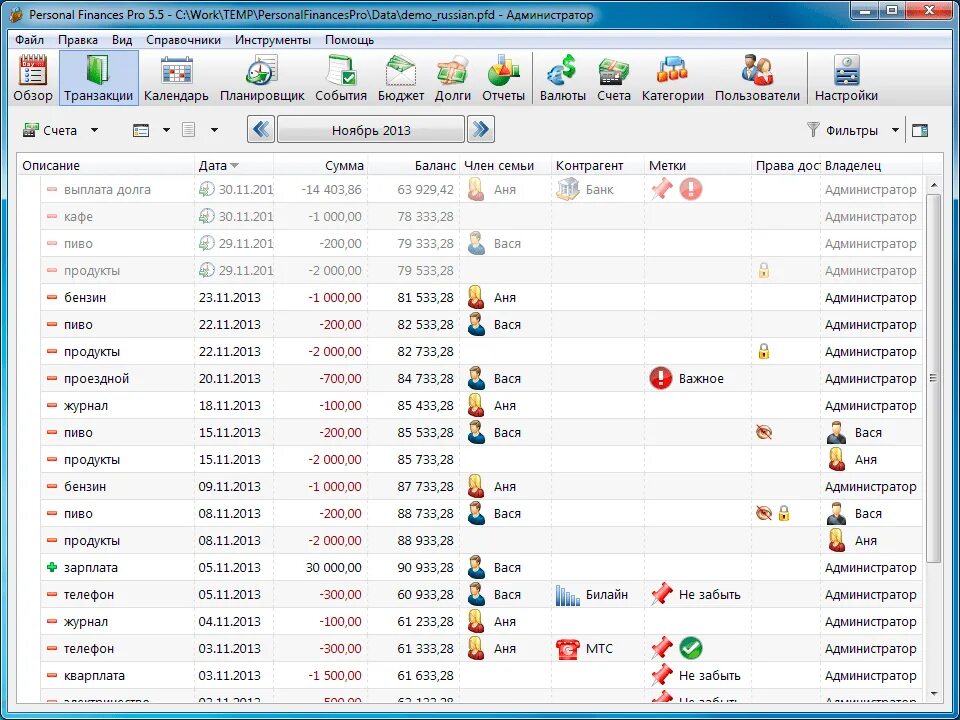Open the Обзор overview section
Screen dimensions: 960x720
click(32, 78)
